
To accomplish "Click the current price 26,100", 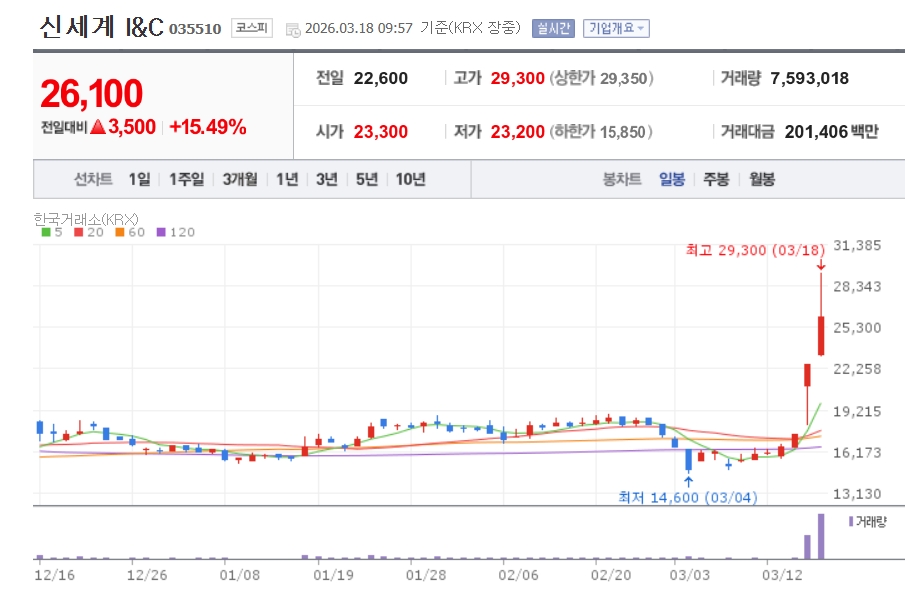I will pyautogui.click(x=92, y=94).
